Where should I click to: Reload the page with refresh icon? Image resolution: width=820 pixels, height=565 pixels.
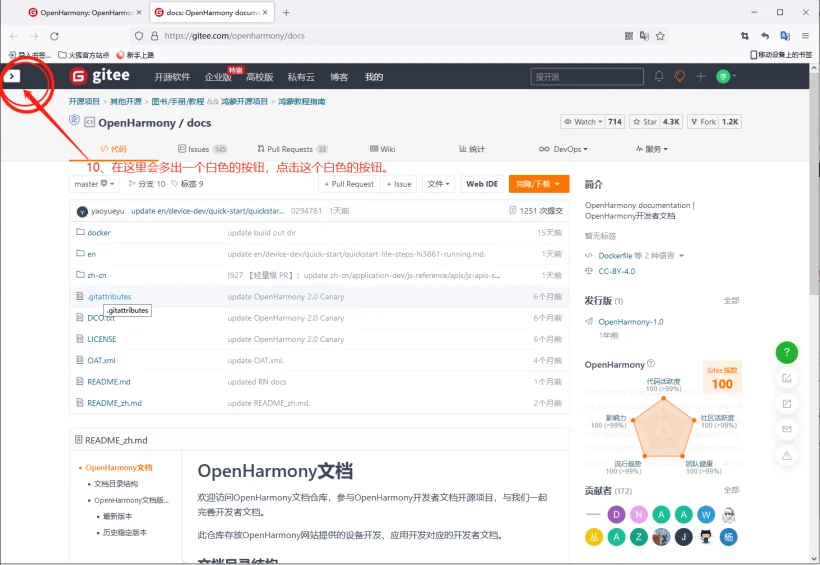pos(54,36)
